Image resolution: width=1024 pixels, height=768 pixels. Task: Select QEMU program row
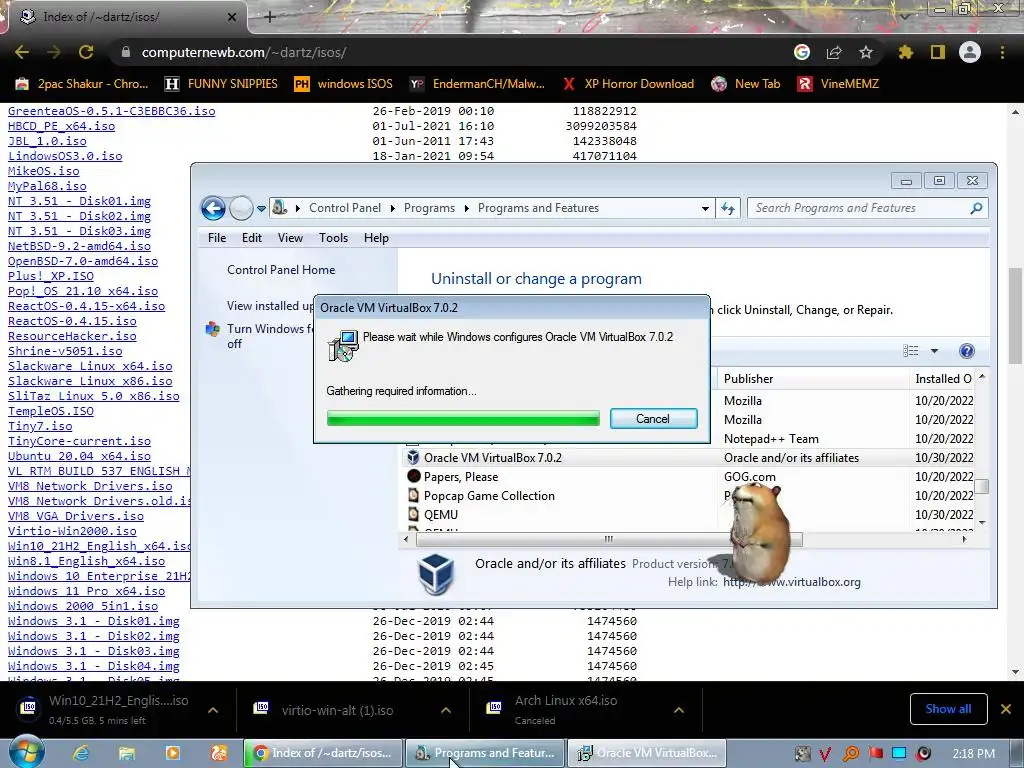point(689,515)
